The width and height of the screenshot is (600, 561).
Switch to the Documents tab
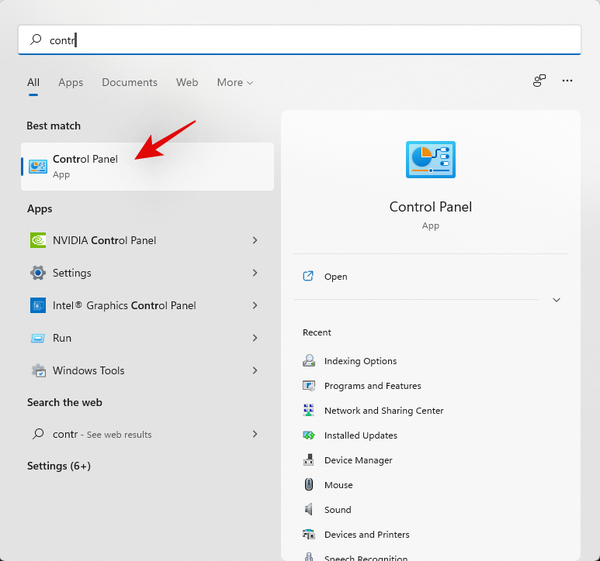click(129, 82)
